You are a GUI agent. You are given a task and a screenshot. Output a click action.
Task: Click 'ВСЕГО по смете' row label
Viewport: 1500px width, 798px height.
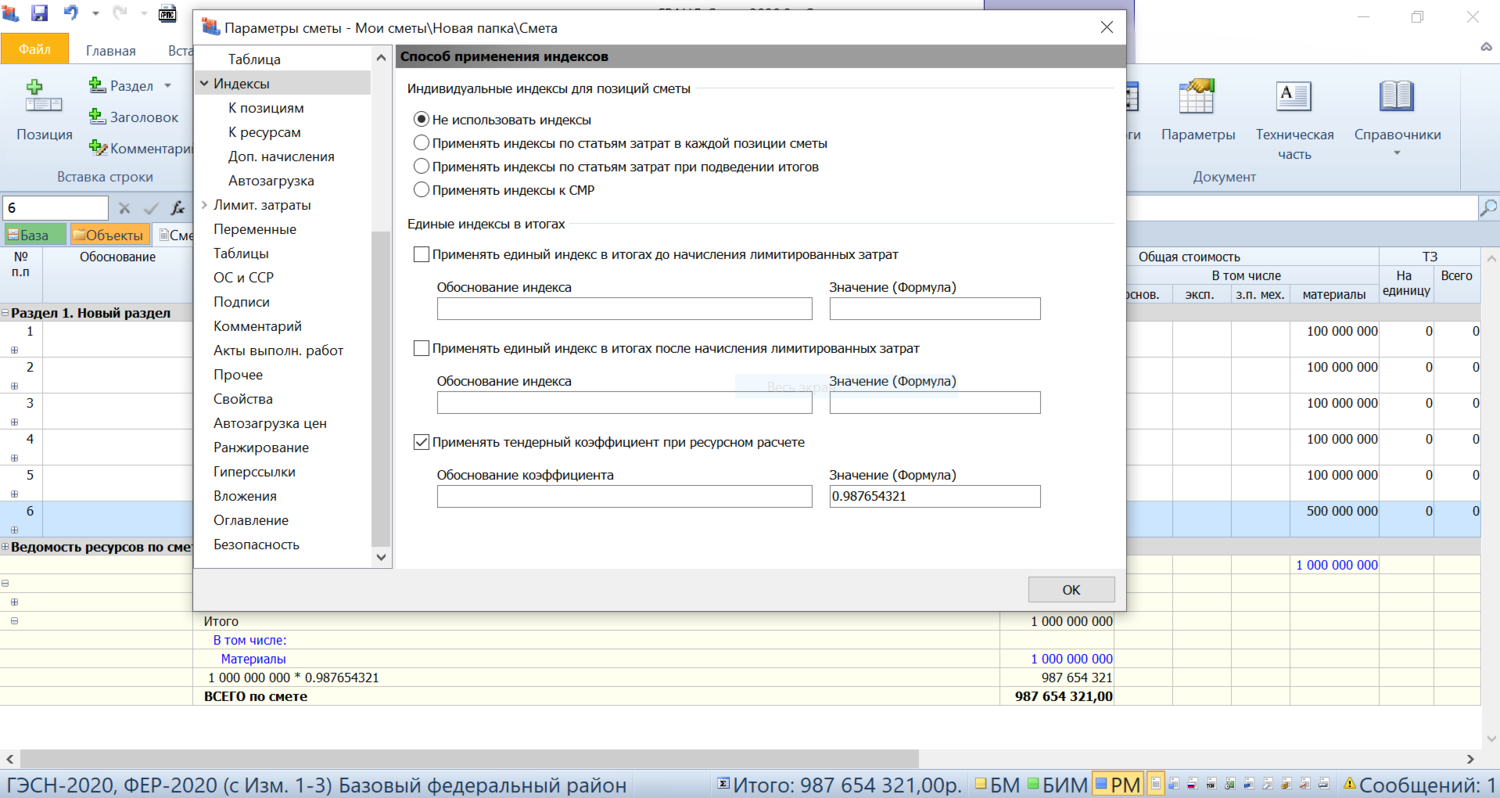(255, 696)
